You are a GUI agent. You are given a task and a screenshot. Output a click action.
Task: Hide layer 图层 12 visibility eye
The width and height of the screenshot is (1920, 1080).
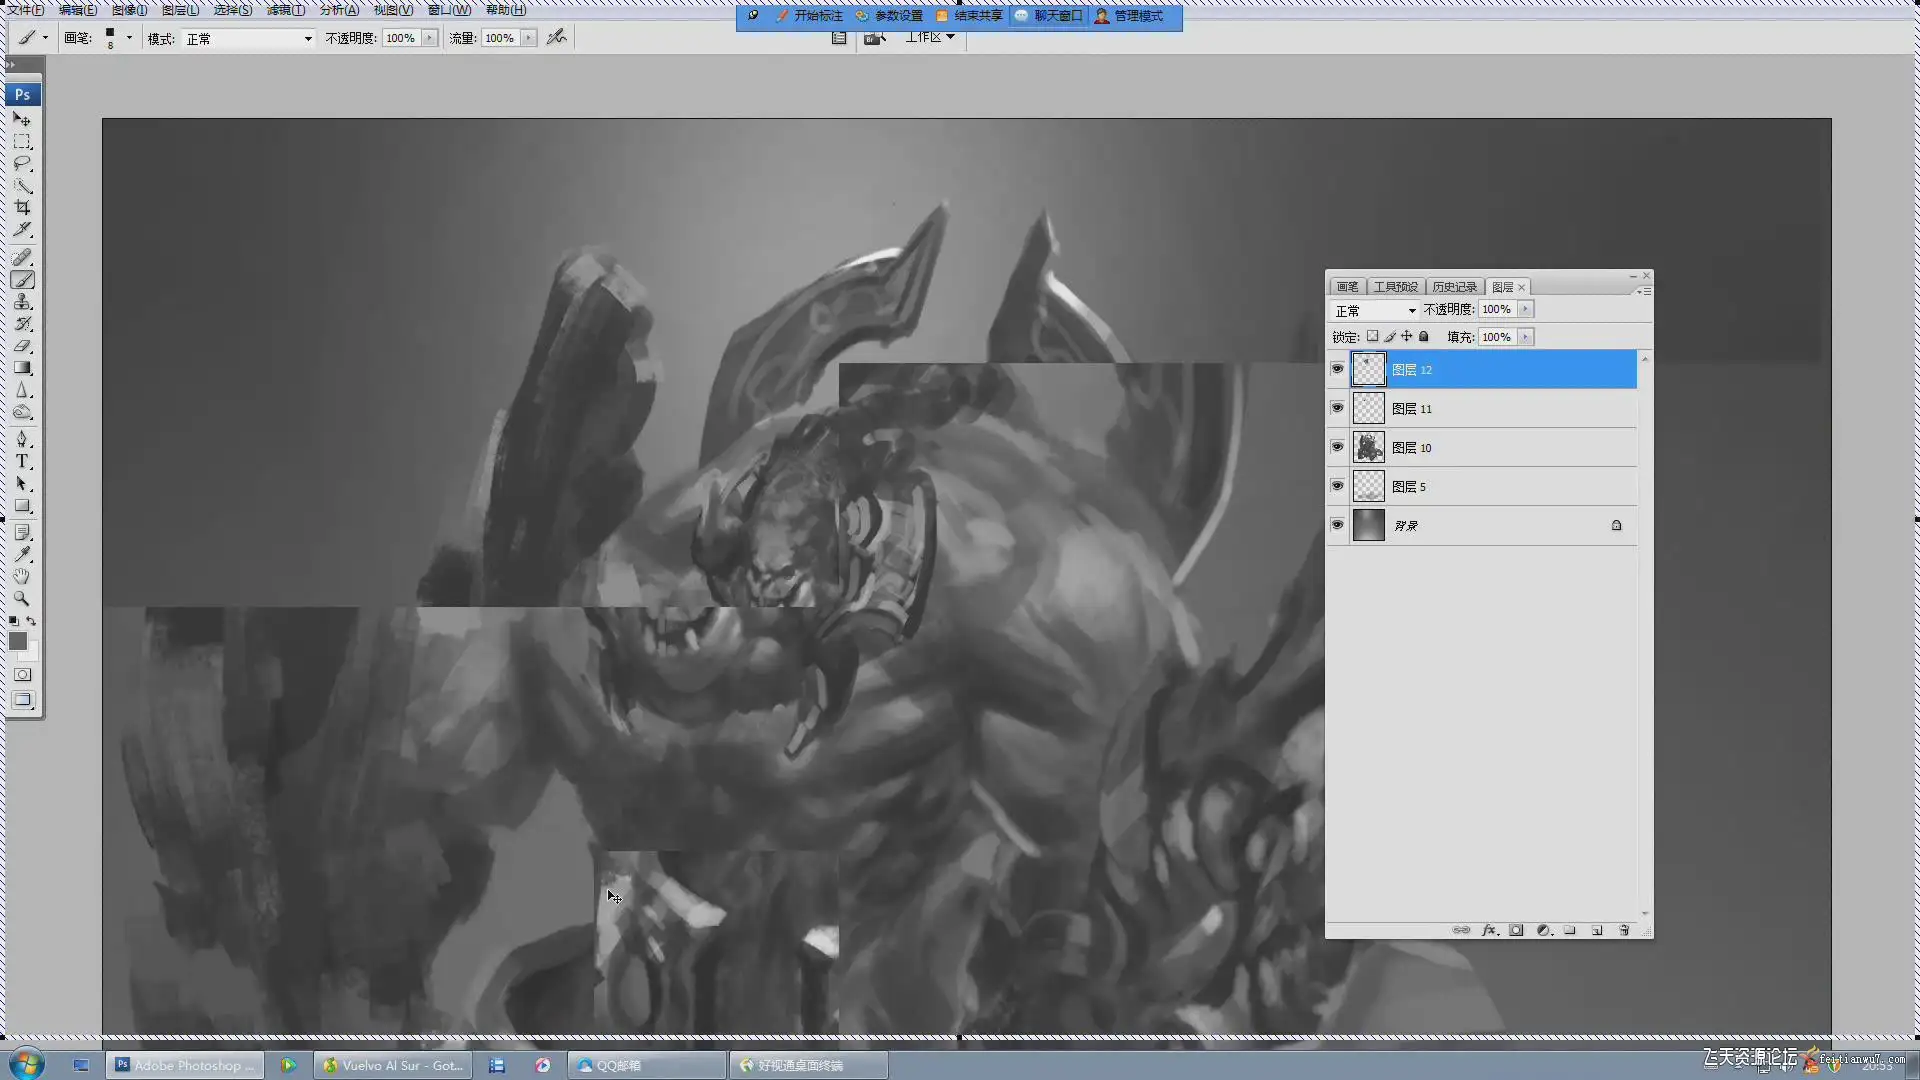point(1337,369)
